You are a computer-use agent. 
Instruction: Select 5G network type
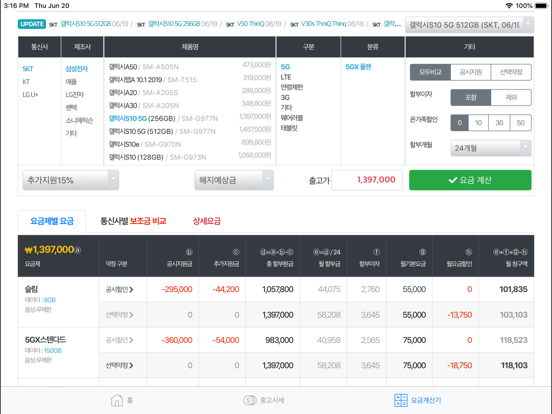pos(285,67)
